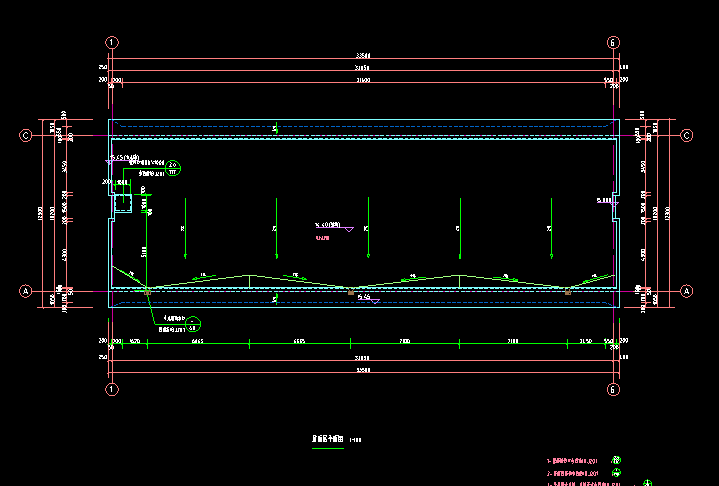Click the second pink legend note line
Viewport: 719px width, 486px height.
[x=573, y=473]
